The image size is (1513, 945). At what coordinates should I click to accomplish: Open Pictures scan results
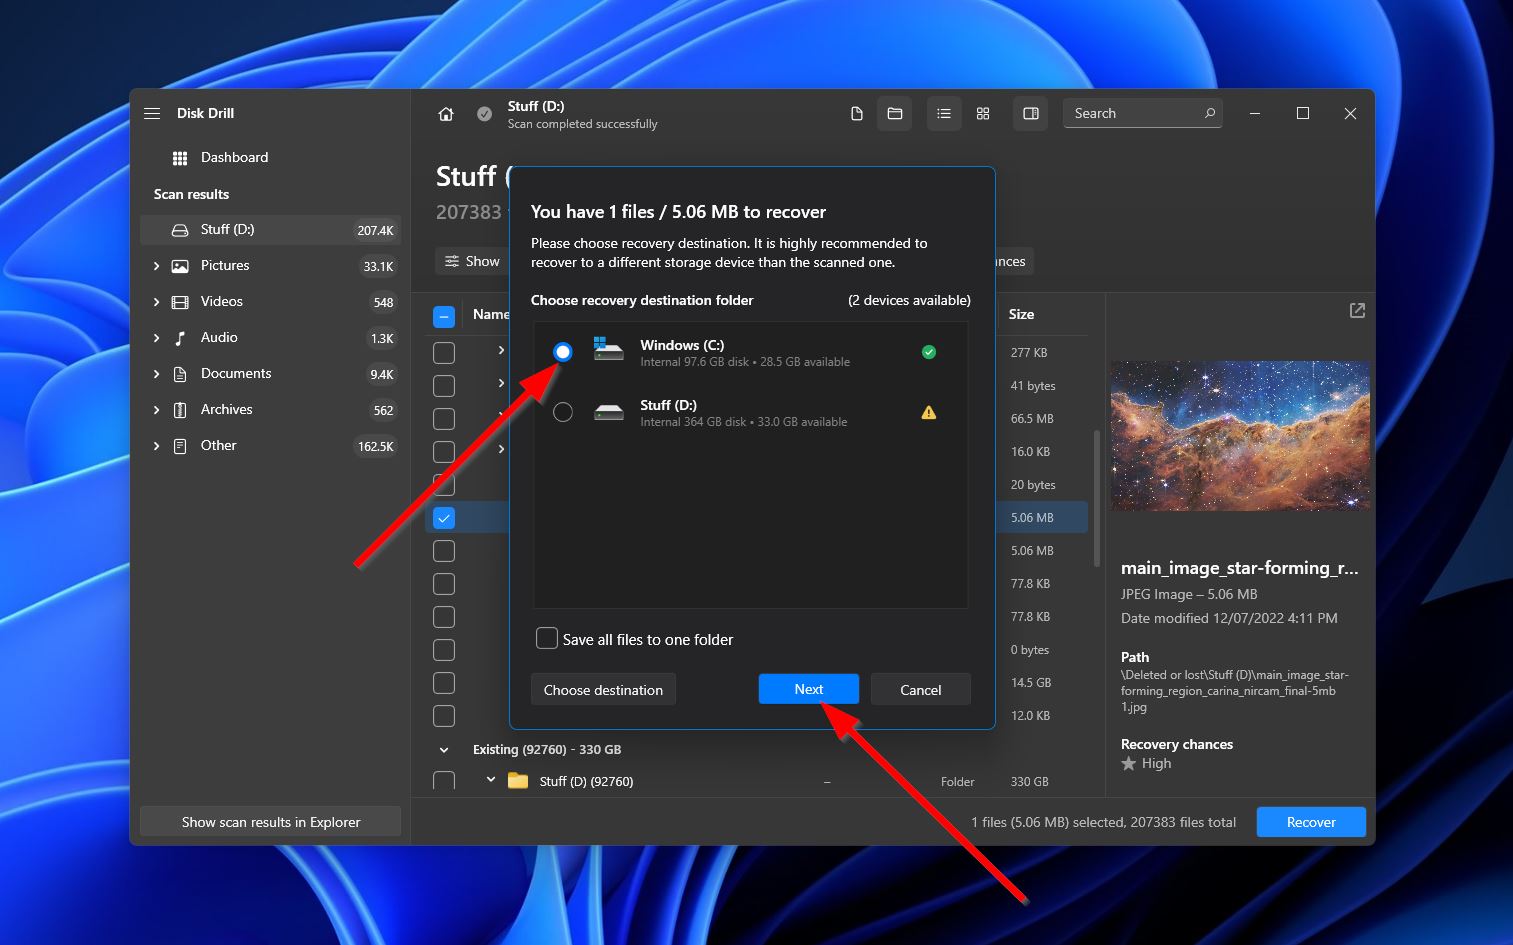click(x=270, y=266)
